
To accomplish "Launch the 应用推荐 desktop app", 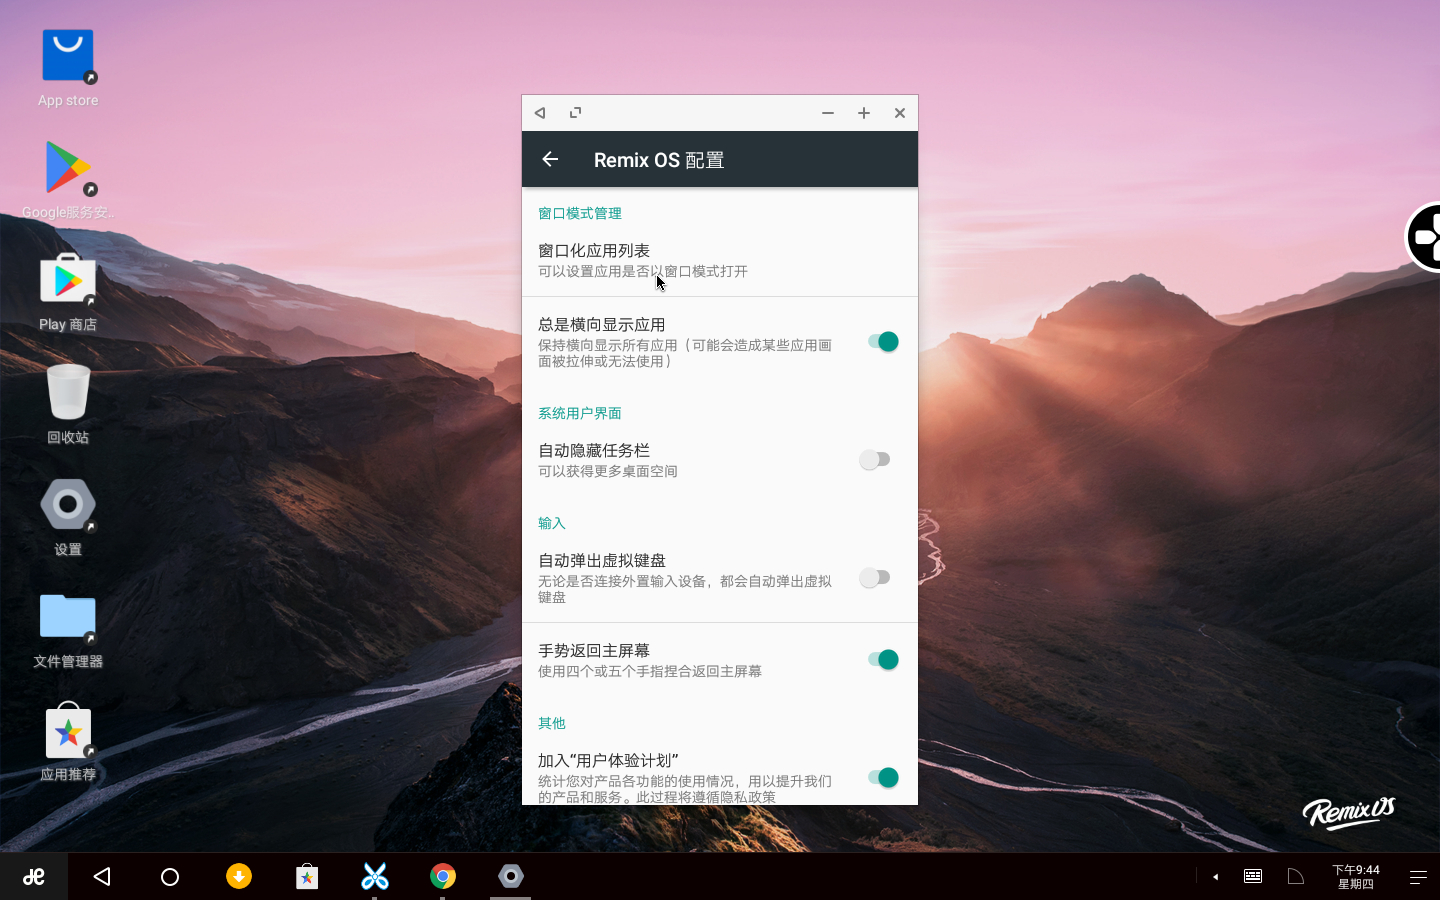I will 68,741.
